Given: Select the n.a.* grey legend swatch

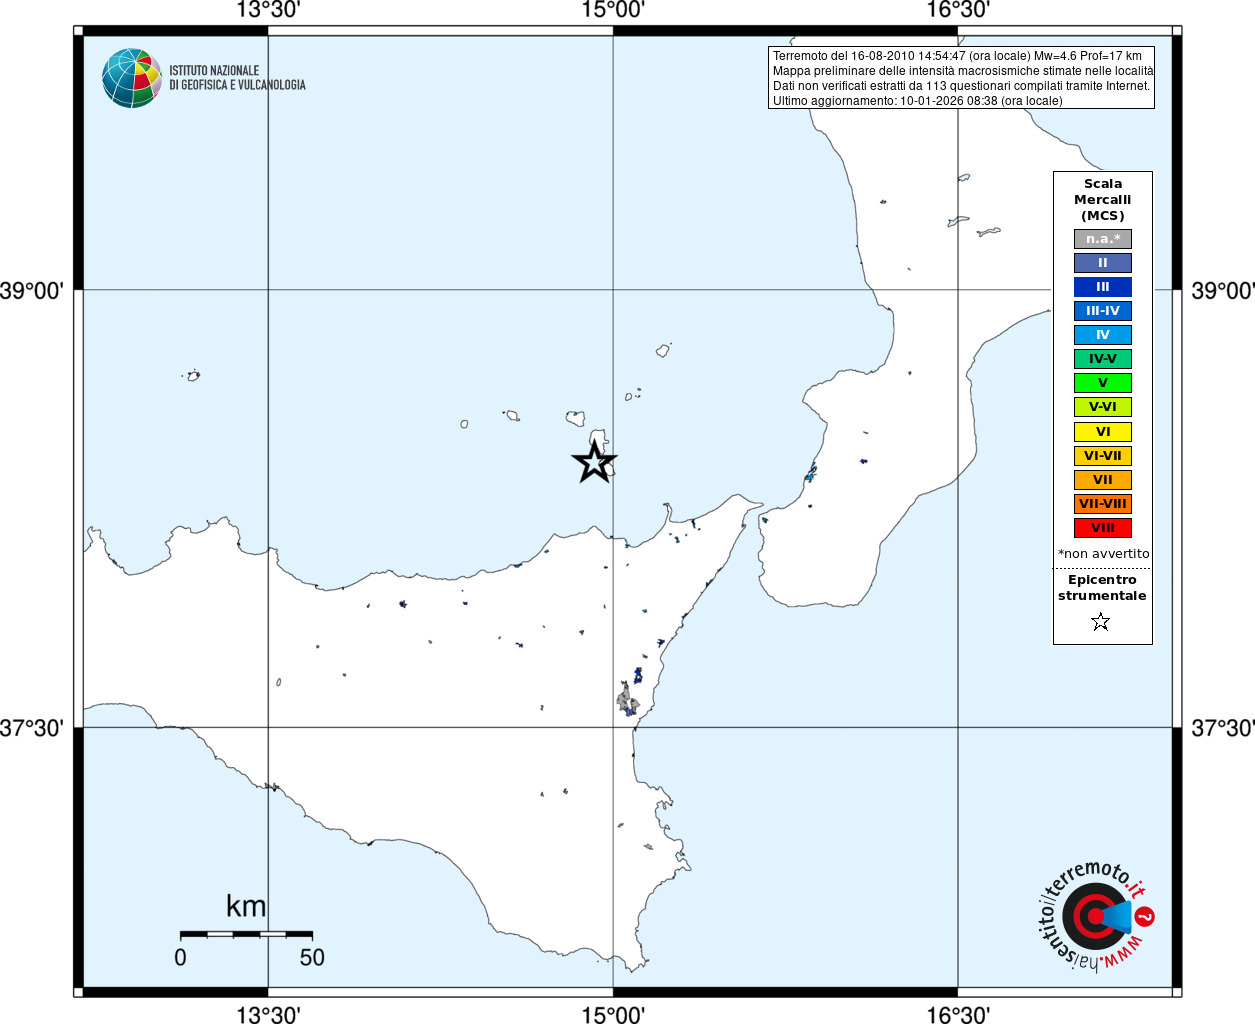Looking at the screenshot, I should pos(1103,239).
